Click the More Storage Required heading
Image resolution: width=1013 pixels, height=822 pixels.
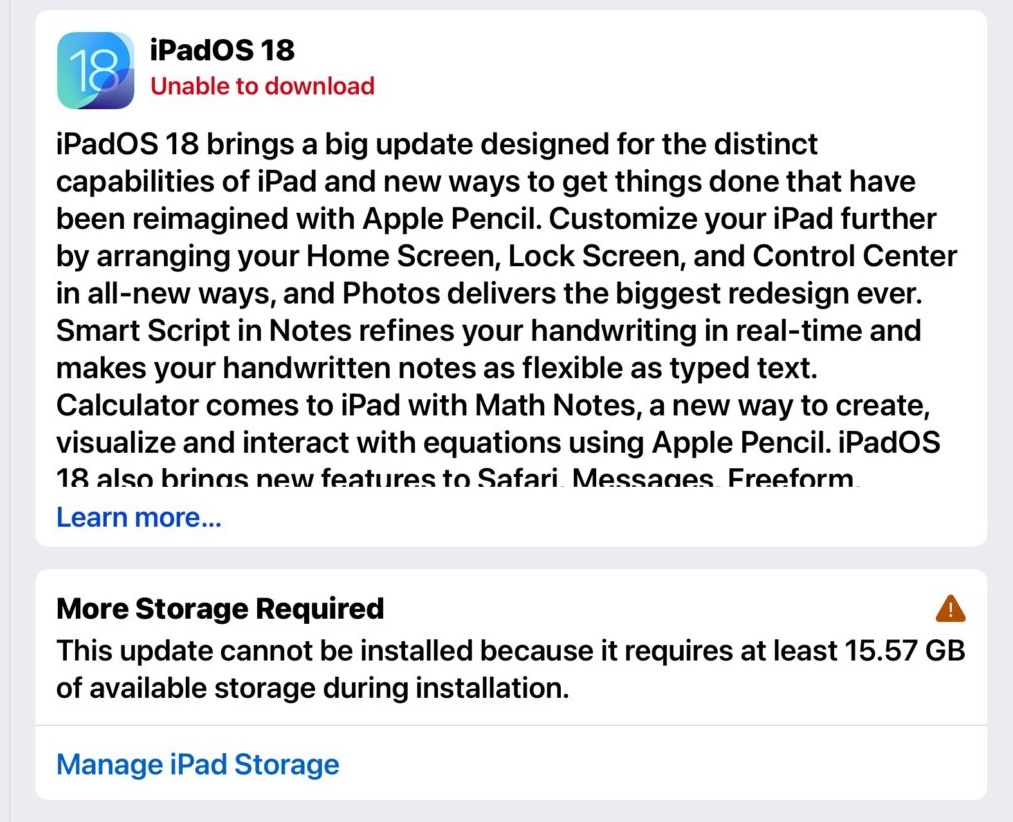click(220, 608)
